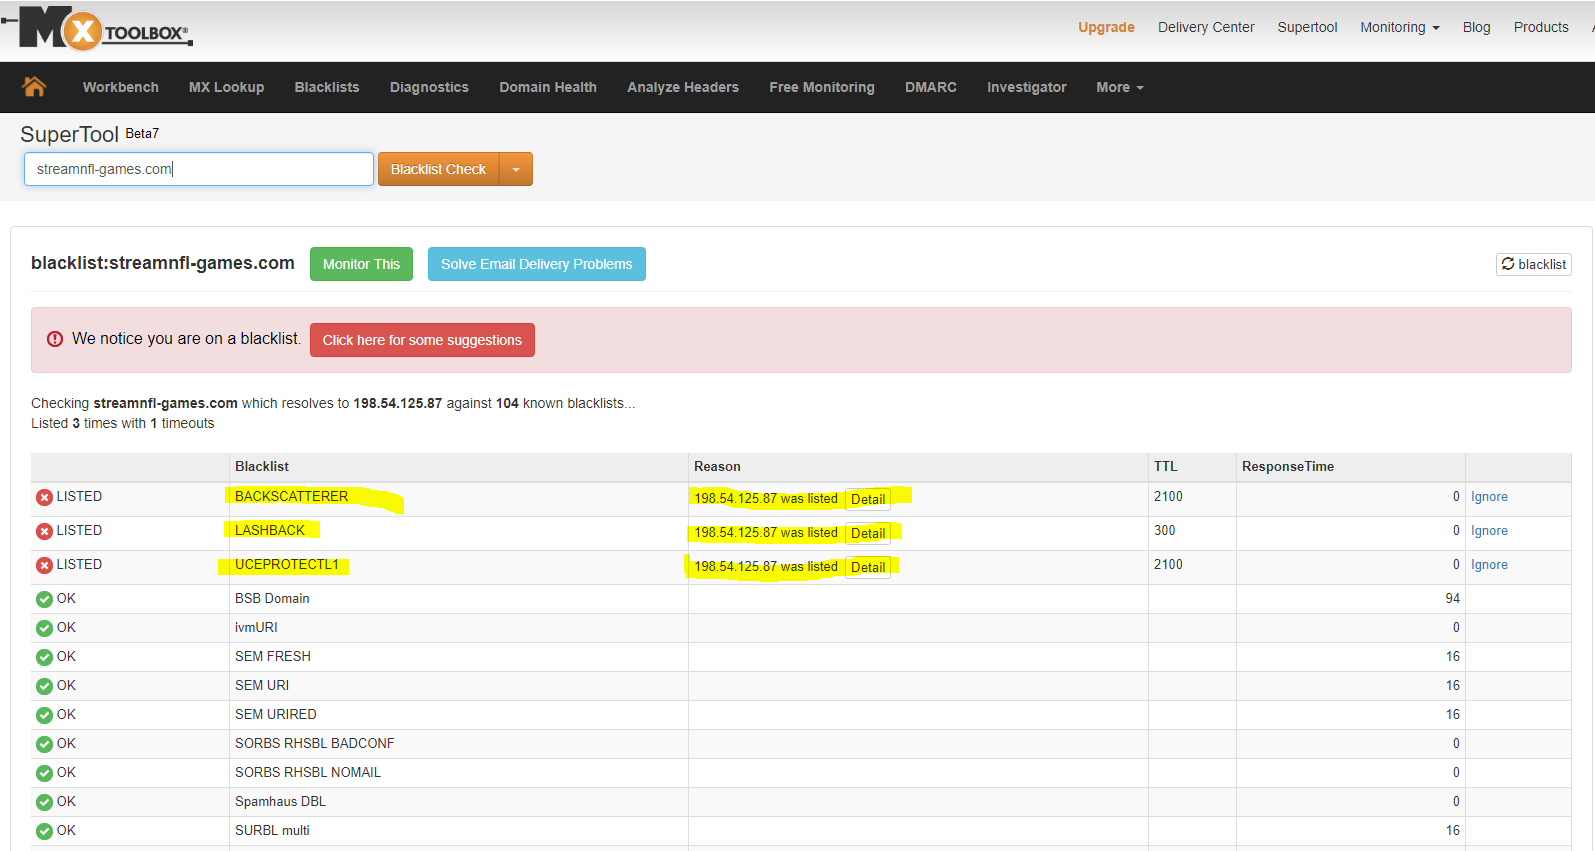Expand the More menu in navbar
The width and height of the screenshot is (1595, 851).
(1120, 87)
